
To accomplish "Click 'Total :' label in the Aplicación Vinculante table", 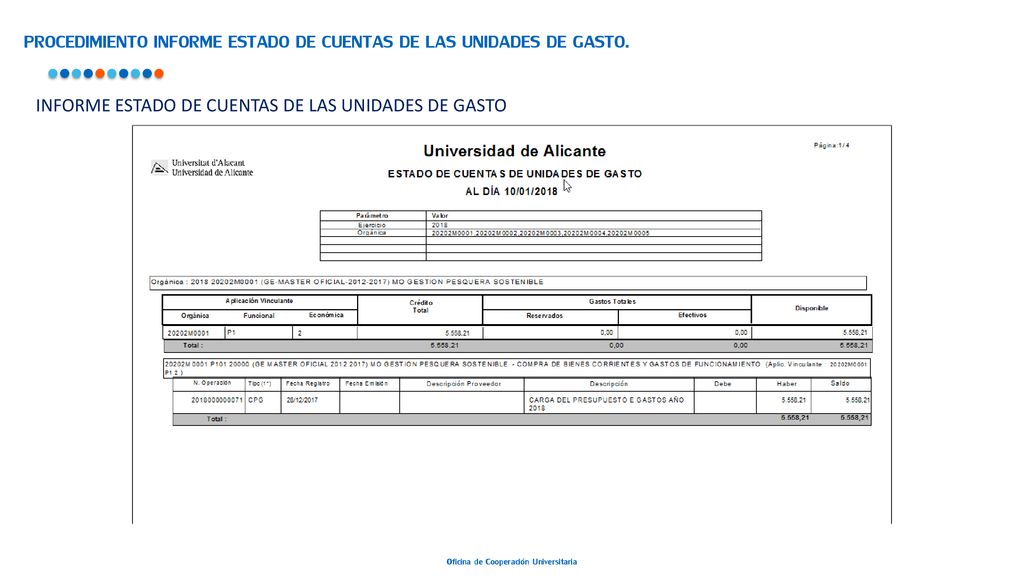I will tap(193, 345).
